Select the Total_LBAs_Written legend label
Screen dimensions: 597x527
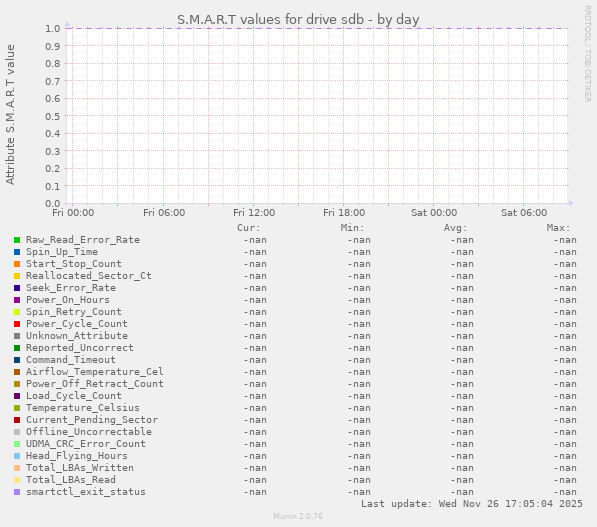pyautogui.click(x=80, y=468)
